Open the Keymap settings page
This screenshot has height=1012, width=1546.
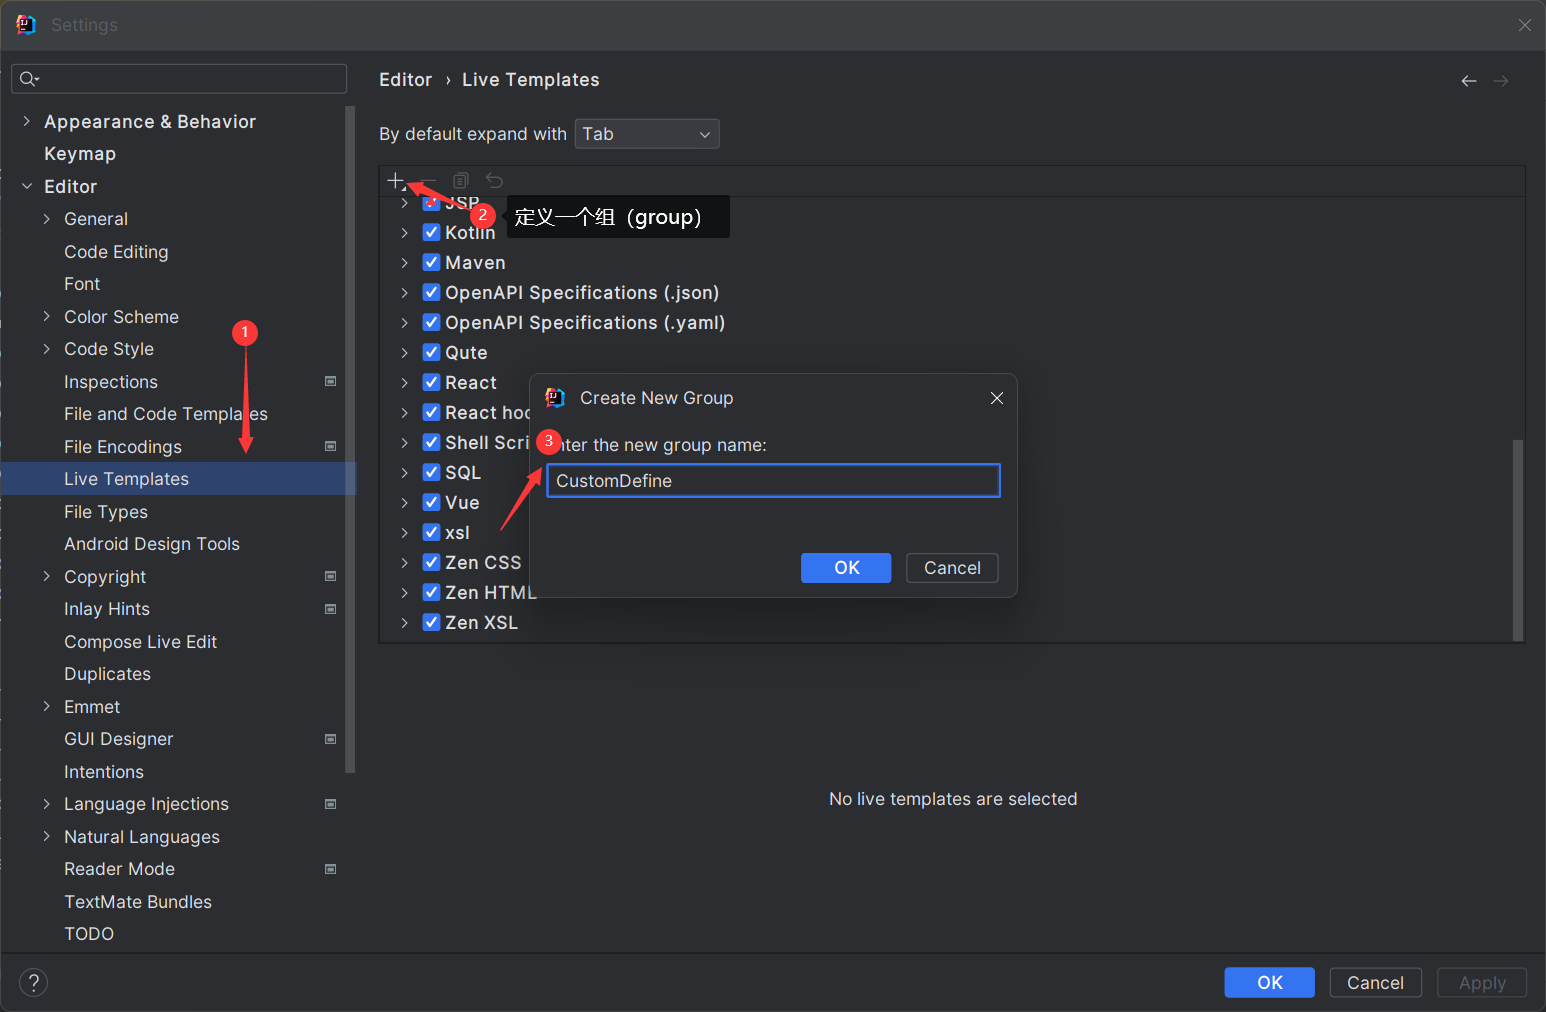point(80,154)
